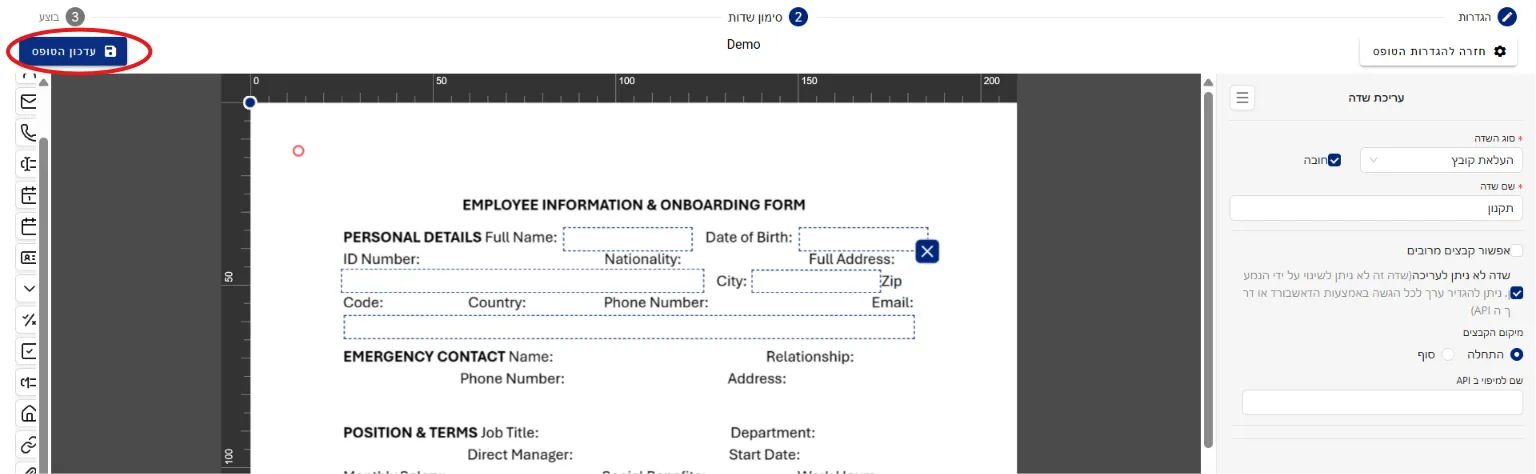The image size is (1536, 474).
Task: Click the עדכון הטופס save button
Action: [72, 51]
